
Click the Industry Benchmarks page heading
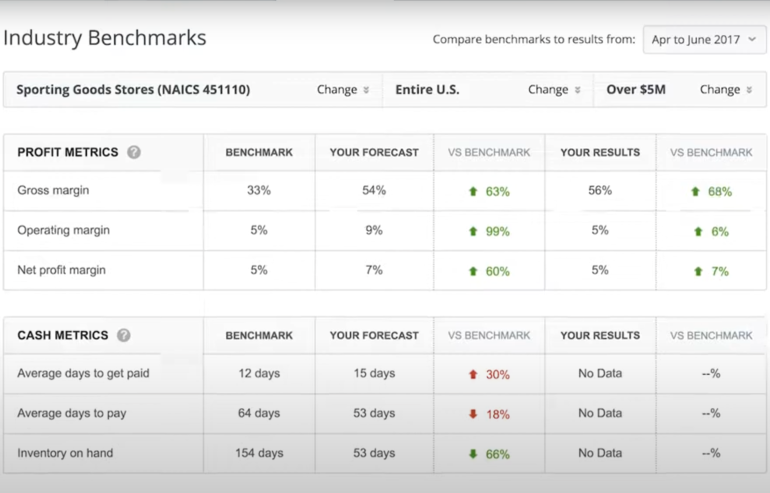pyautogui.click(x=104, y=38)
